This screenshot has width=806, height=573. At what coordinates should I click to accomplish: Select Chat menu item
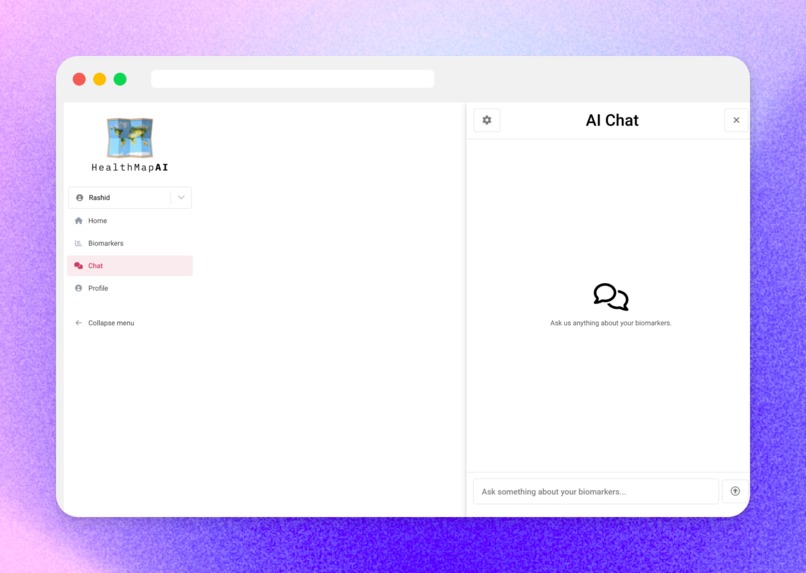click(x=130, y=266)
